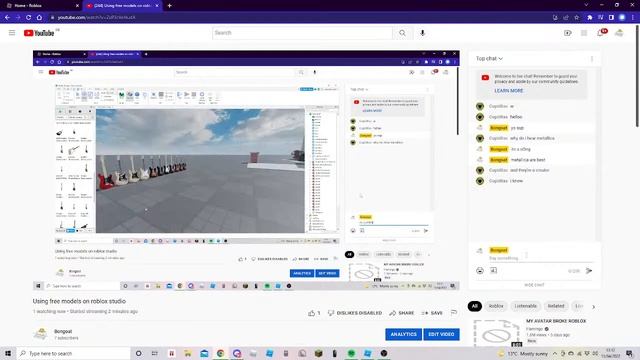Click the flag report icon next to Save
640x360 pixels.
(454, 313)
